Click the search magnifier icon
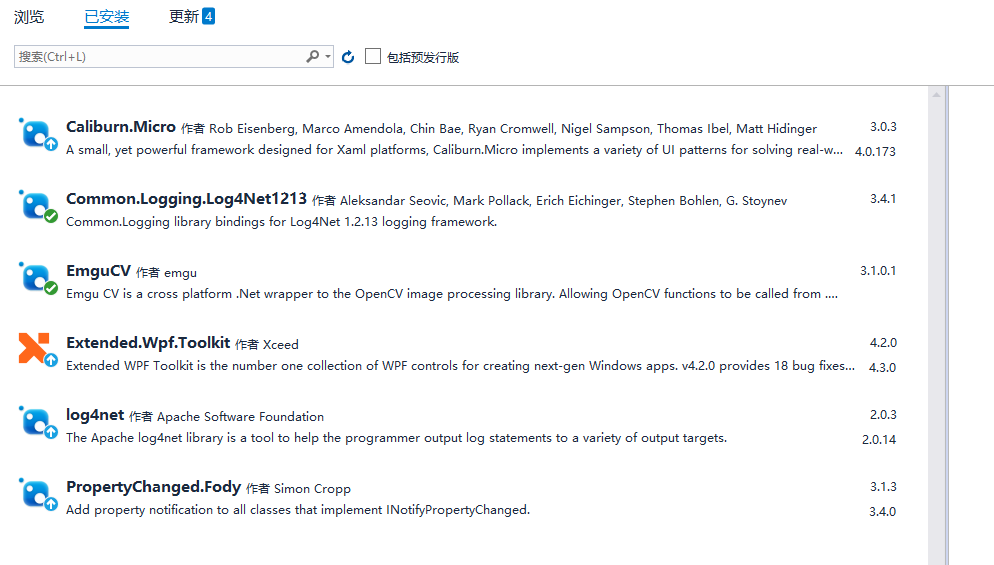 (313, 56)
